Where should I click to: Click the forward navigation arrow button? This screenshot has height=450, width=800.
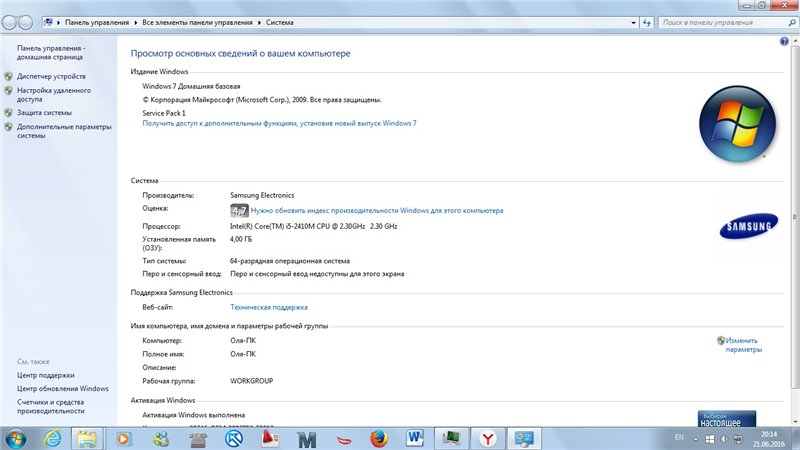[x=26, y=22]
